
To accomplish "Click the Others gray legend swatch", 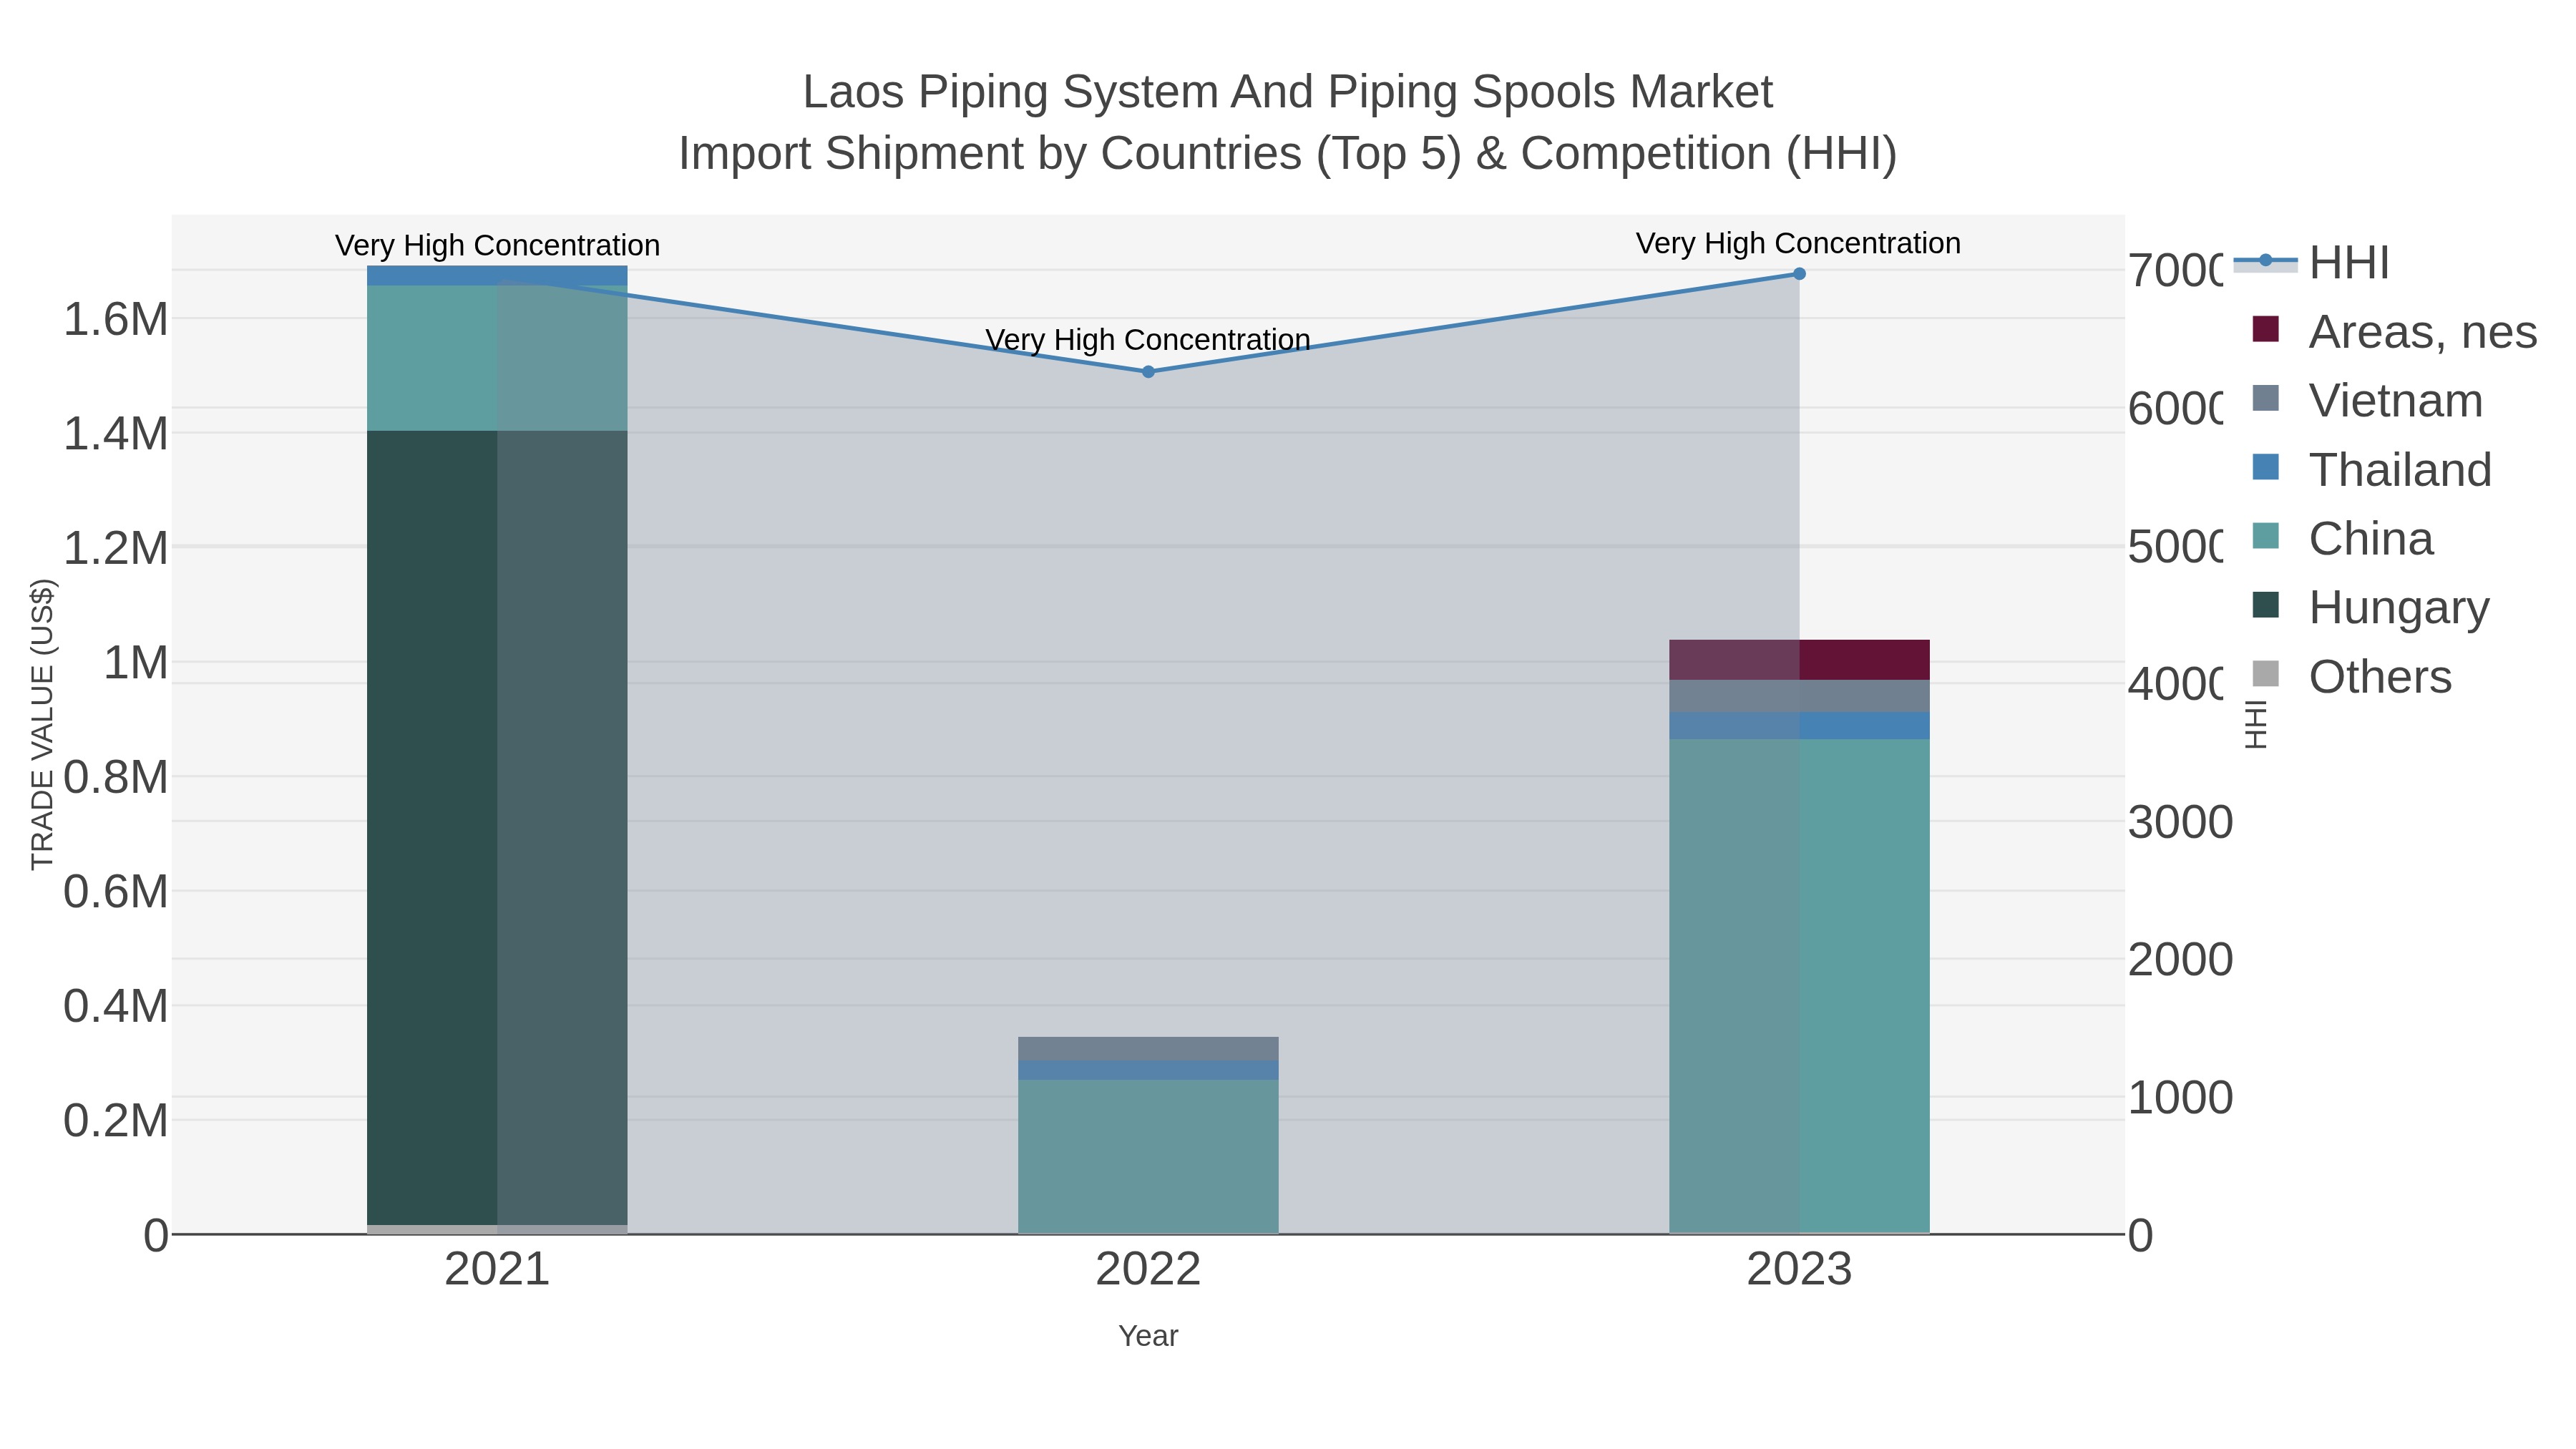I will click(2266, 674).
